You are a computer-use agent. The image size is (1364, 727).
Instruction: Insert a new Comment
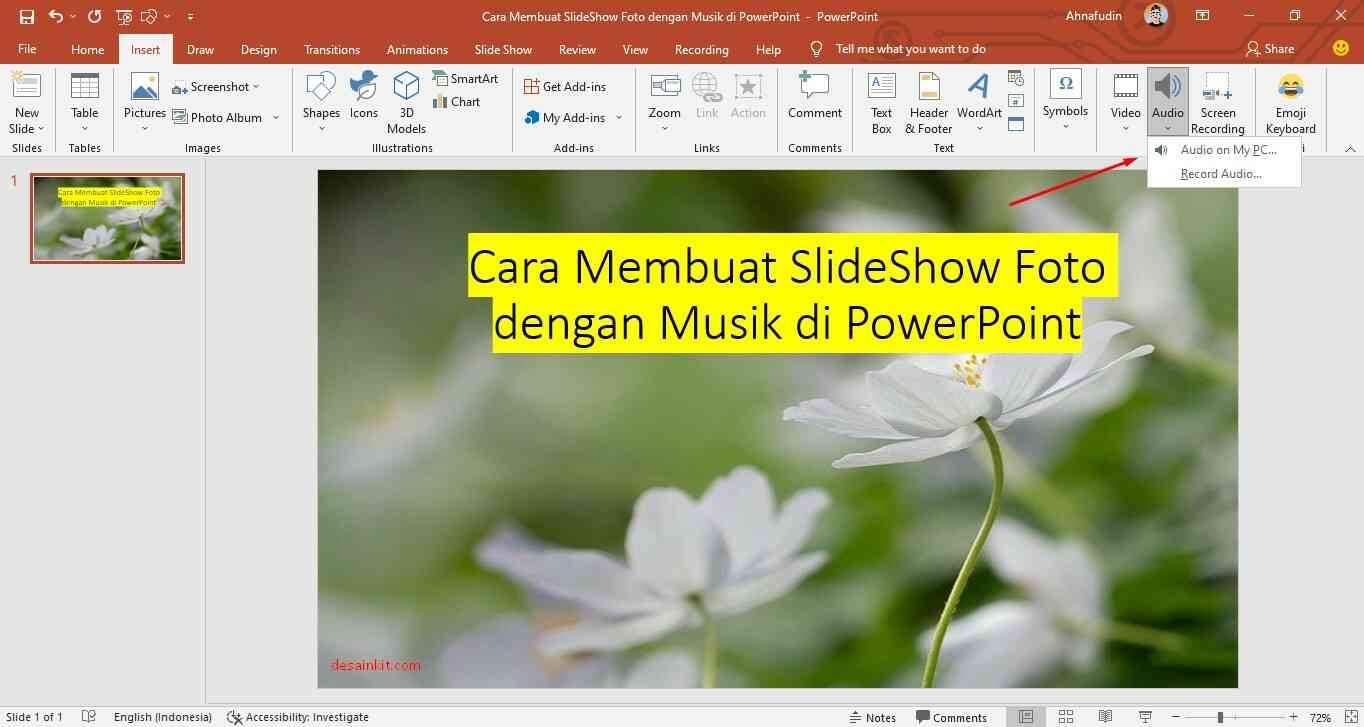(x=815, y=96)
